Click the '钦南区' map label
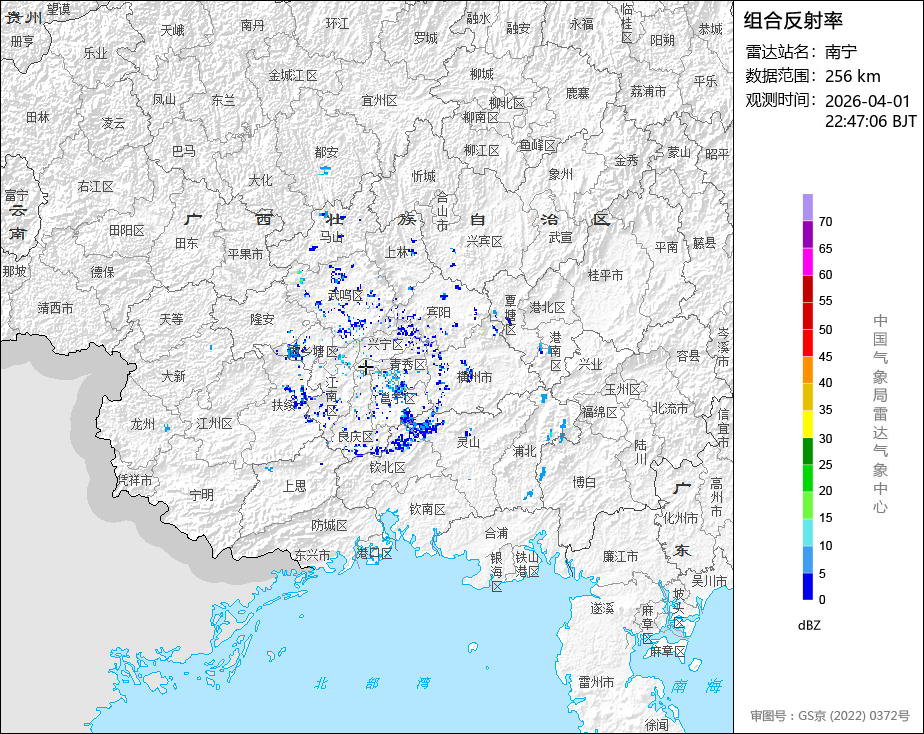The image size is (924, 734). coord(428,509)
